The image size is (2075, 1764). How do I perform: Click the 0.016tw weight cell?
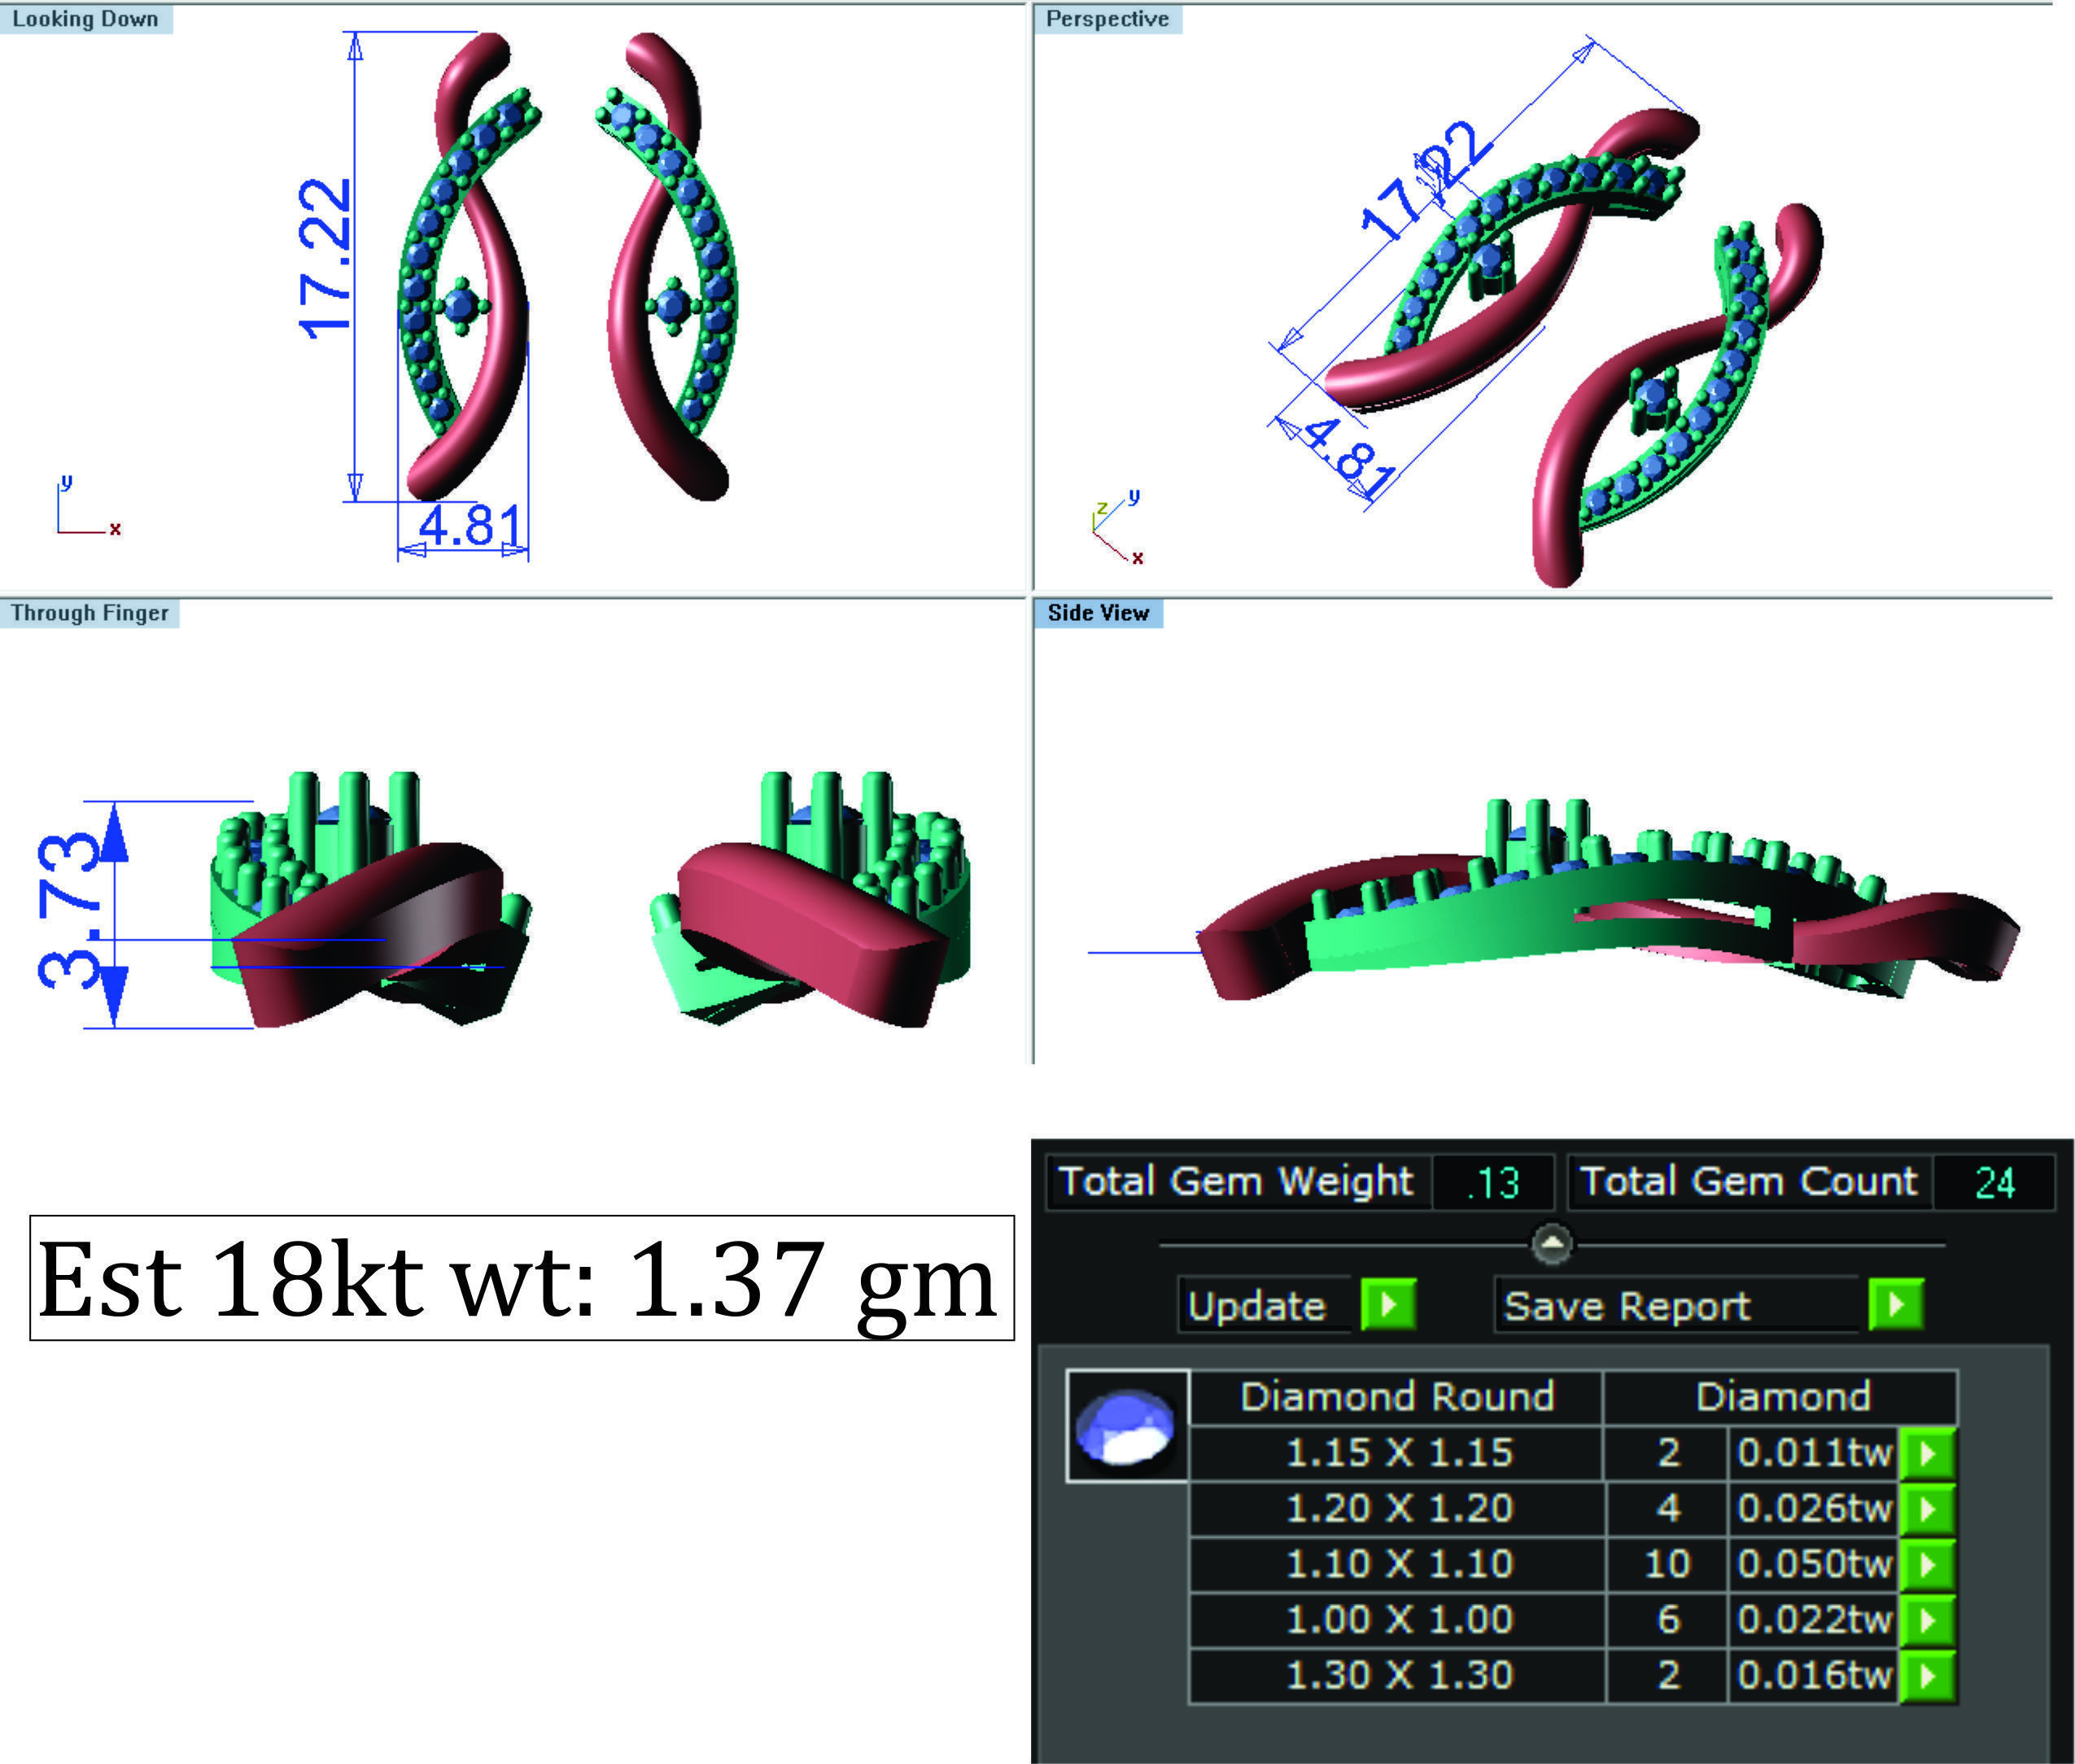(1814, 1675)
